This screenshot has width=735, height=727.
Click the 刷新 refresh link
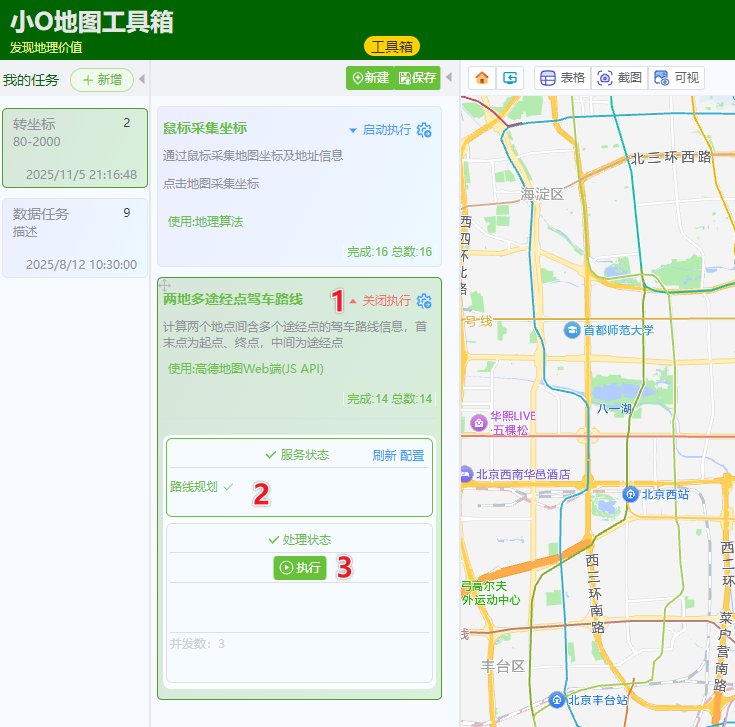[x=384, y=456]
